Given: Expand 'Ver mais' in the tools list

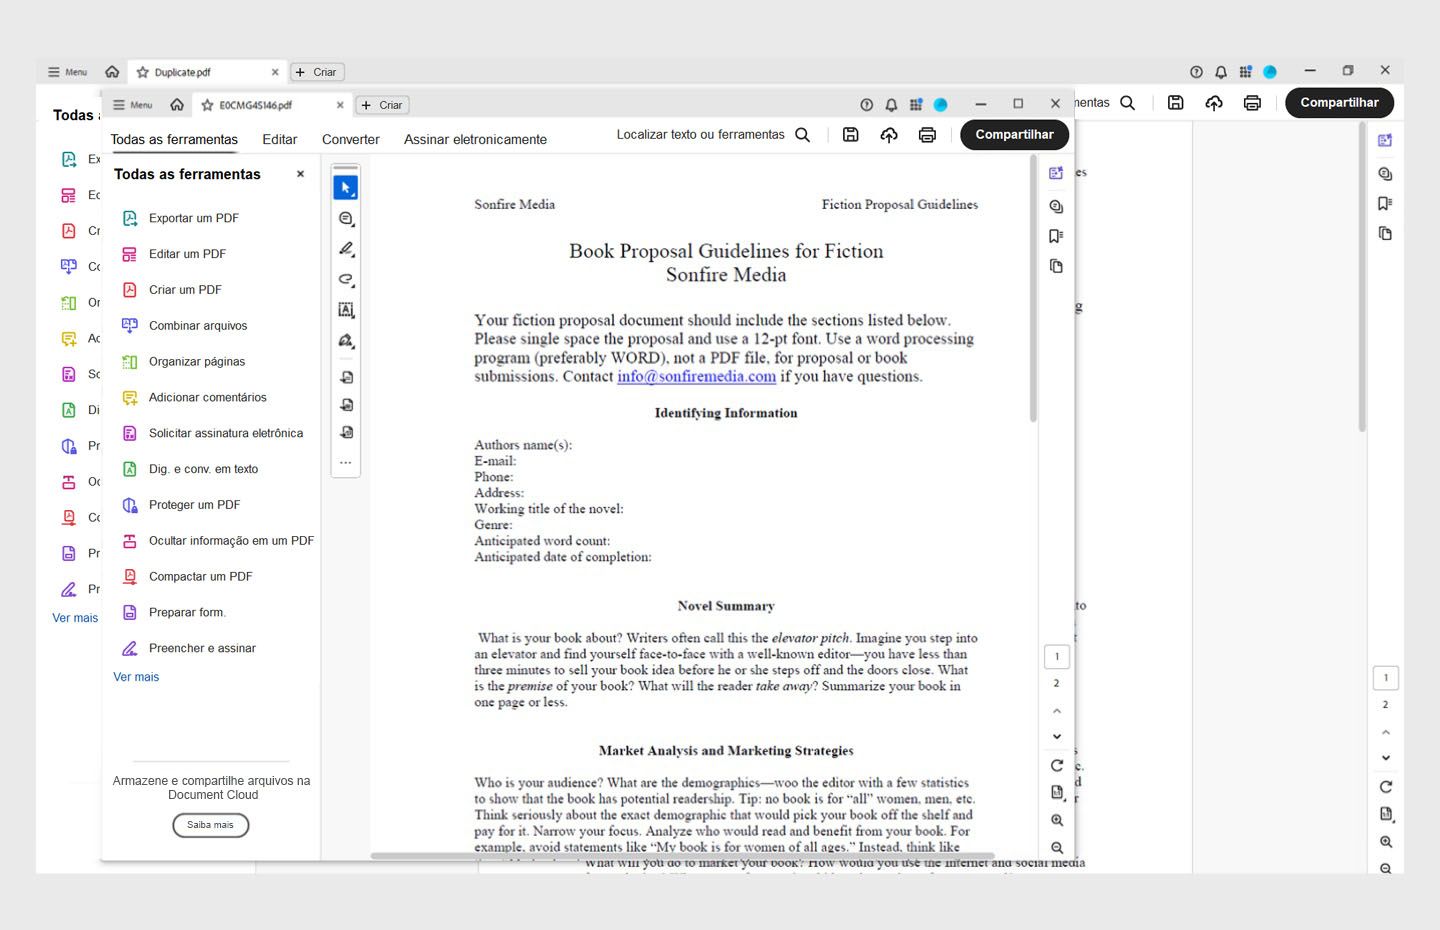Looking at the screenshot, I should click(x=136, y=677).
